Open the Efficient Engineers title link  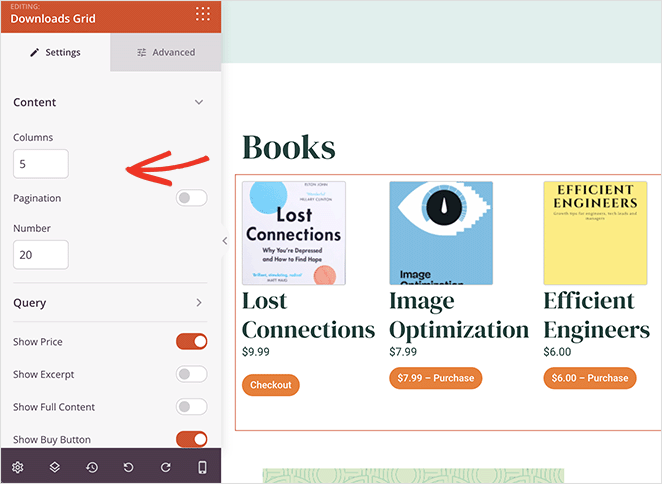[597, 316]
